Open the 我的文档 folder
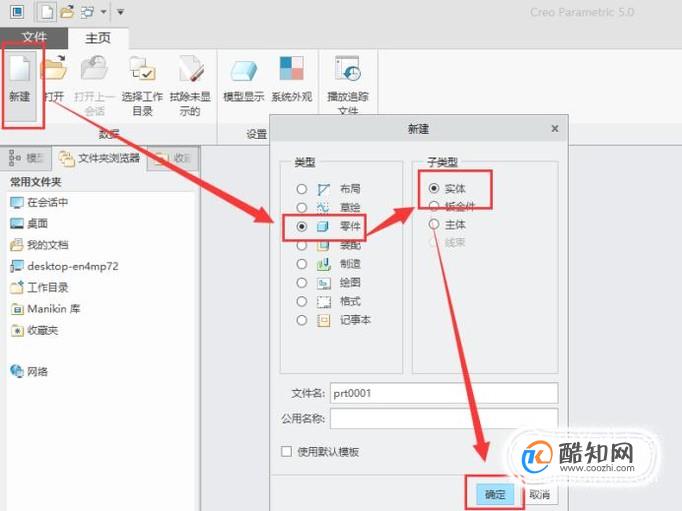This screenshot has height=511, width=682. (39, 245)
